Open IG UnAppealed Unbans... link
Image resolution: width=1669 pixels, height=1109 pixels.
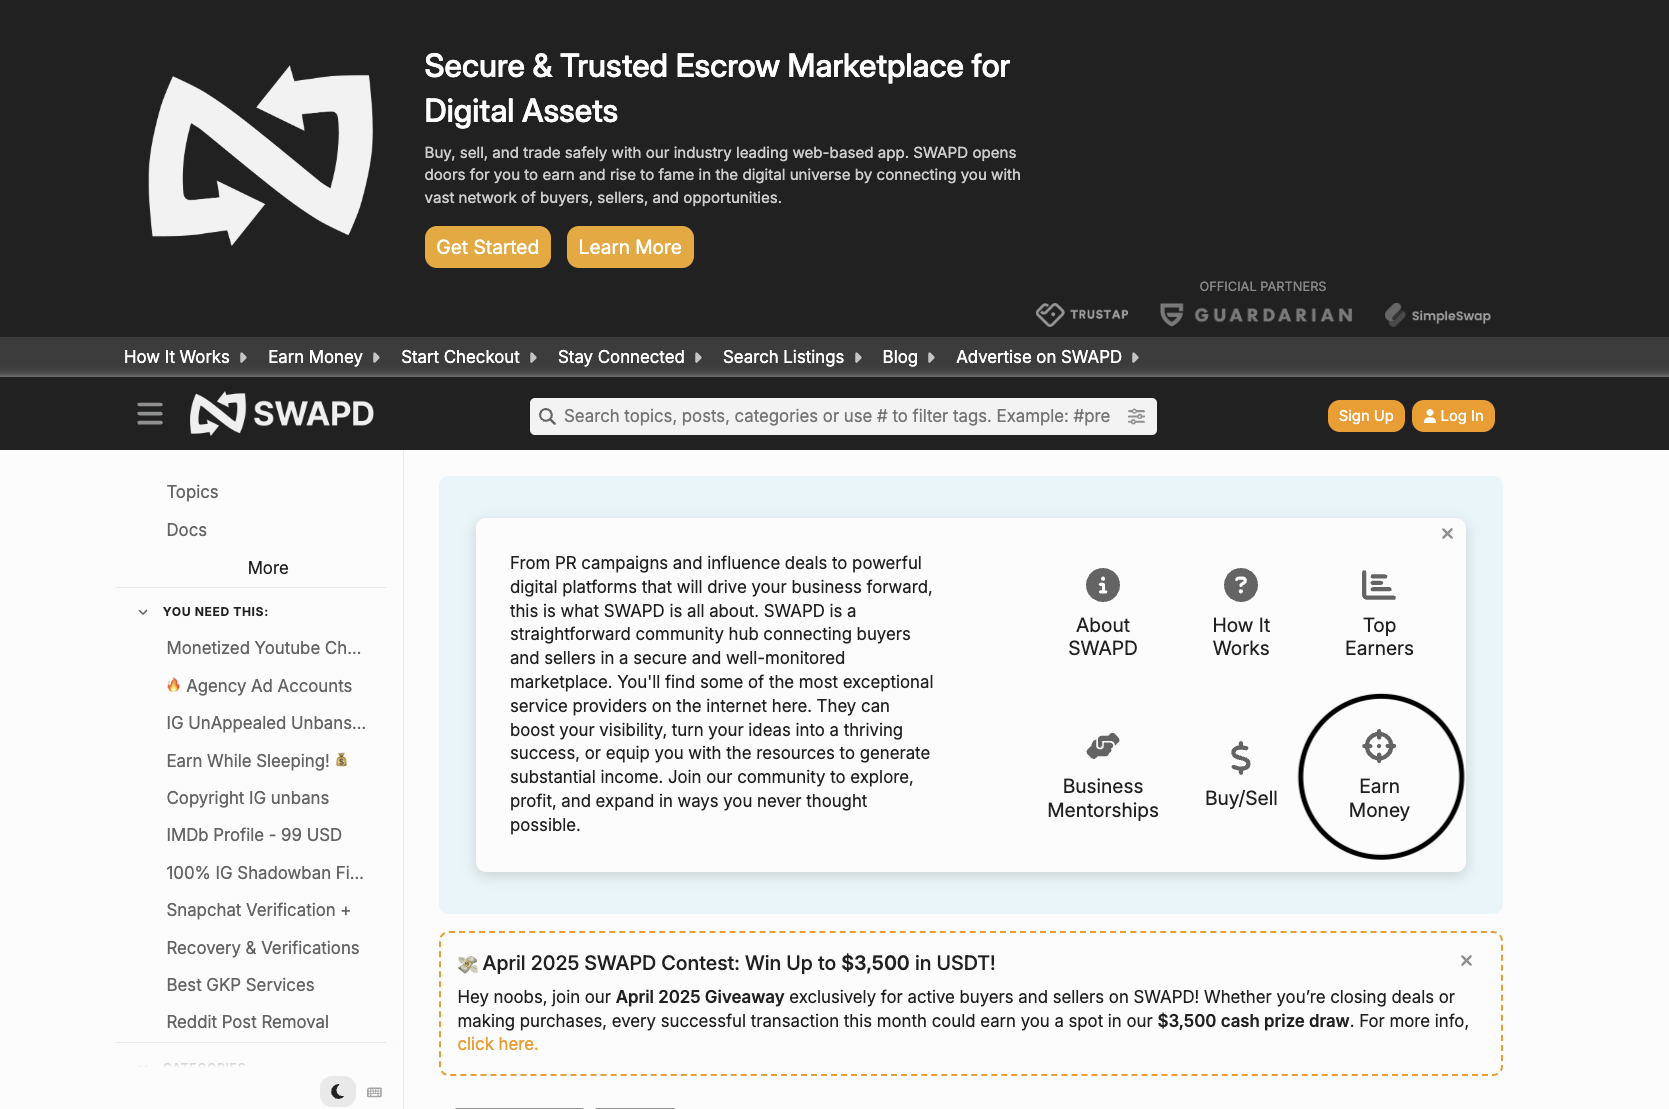click(x=266, y=723)
